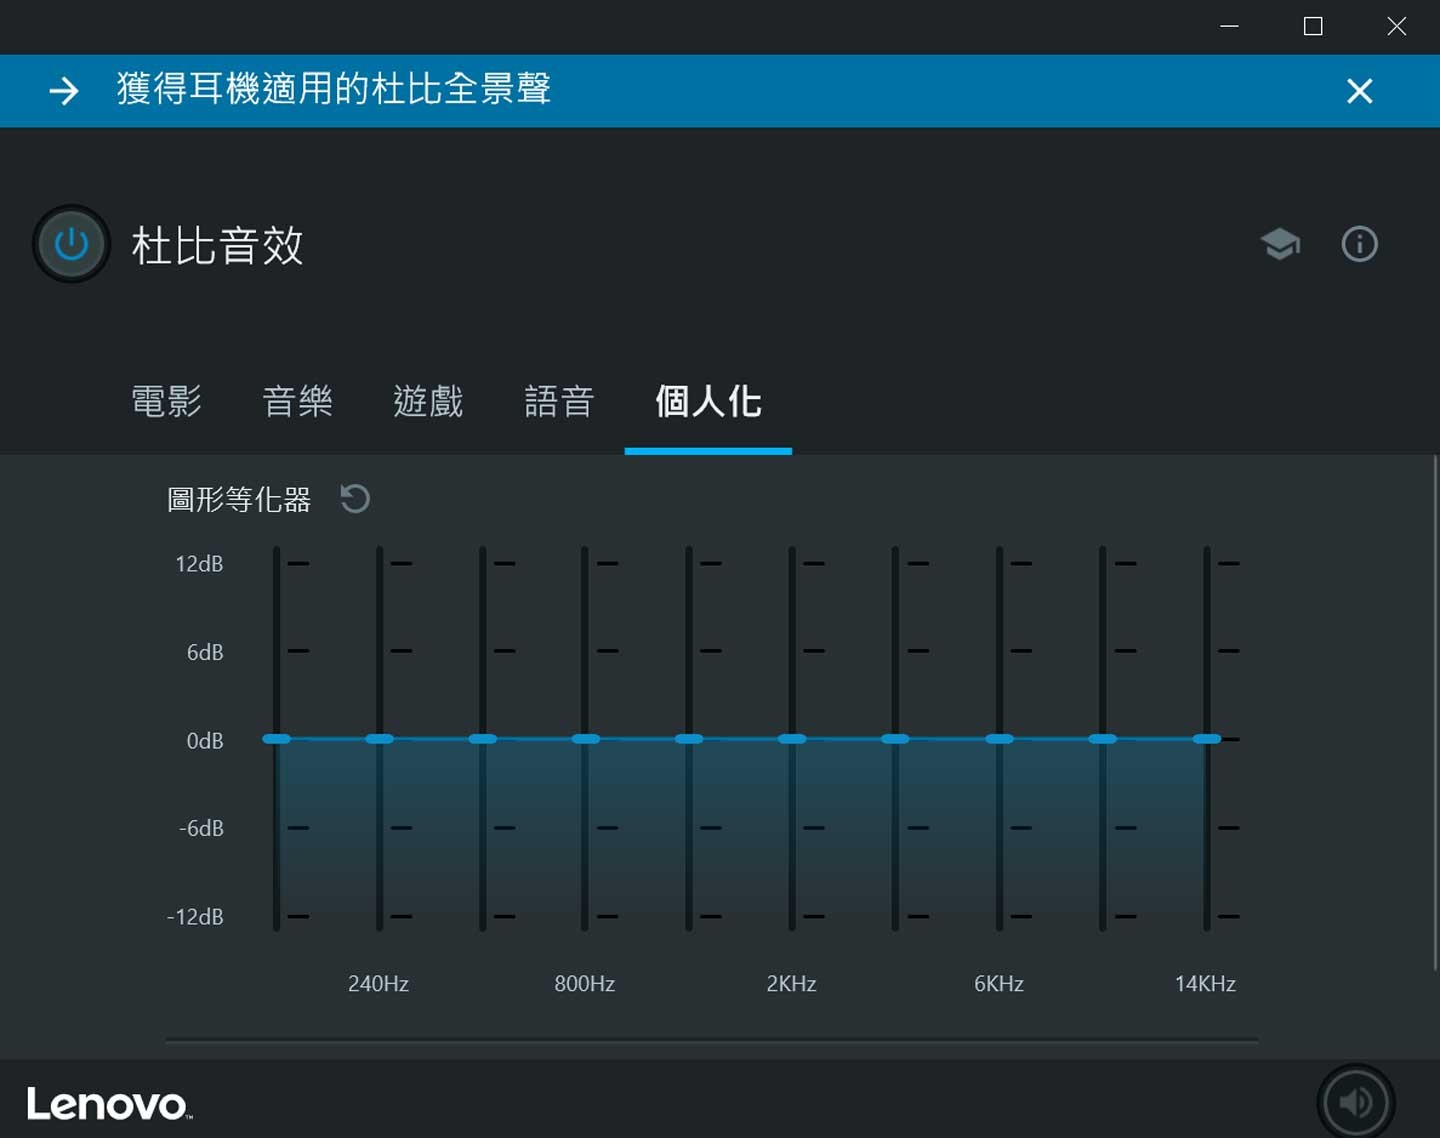Click the 240Hz equalizer slider handle
The image size is (1440, 1138).
(379, 739)
